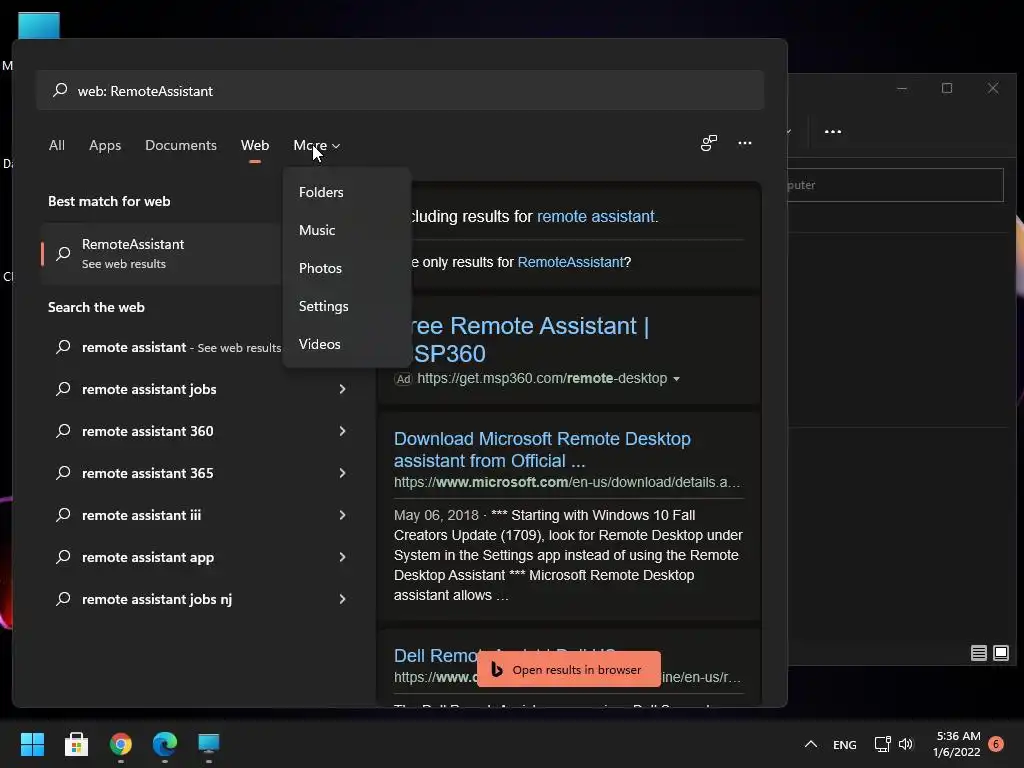This screenshot has width=1024, height=768.
Task: Open Free Remote Assistant MSP360 ad link
Action: tap(529, 339)
